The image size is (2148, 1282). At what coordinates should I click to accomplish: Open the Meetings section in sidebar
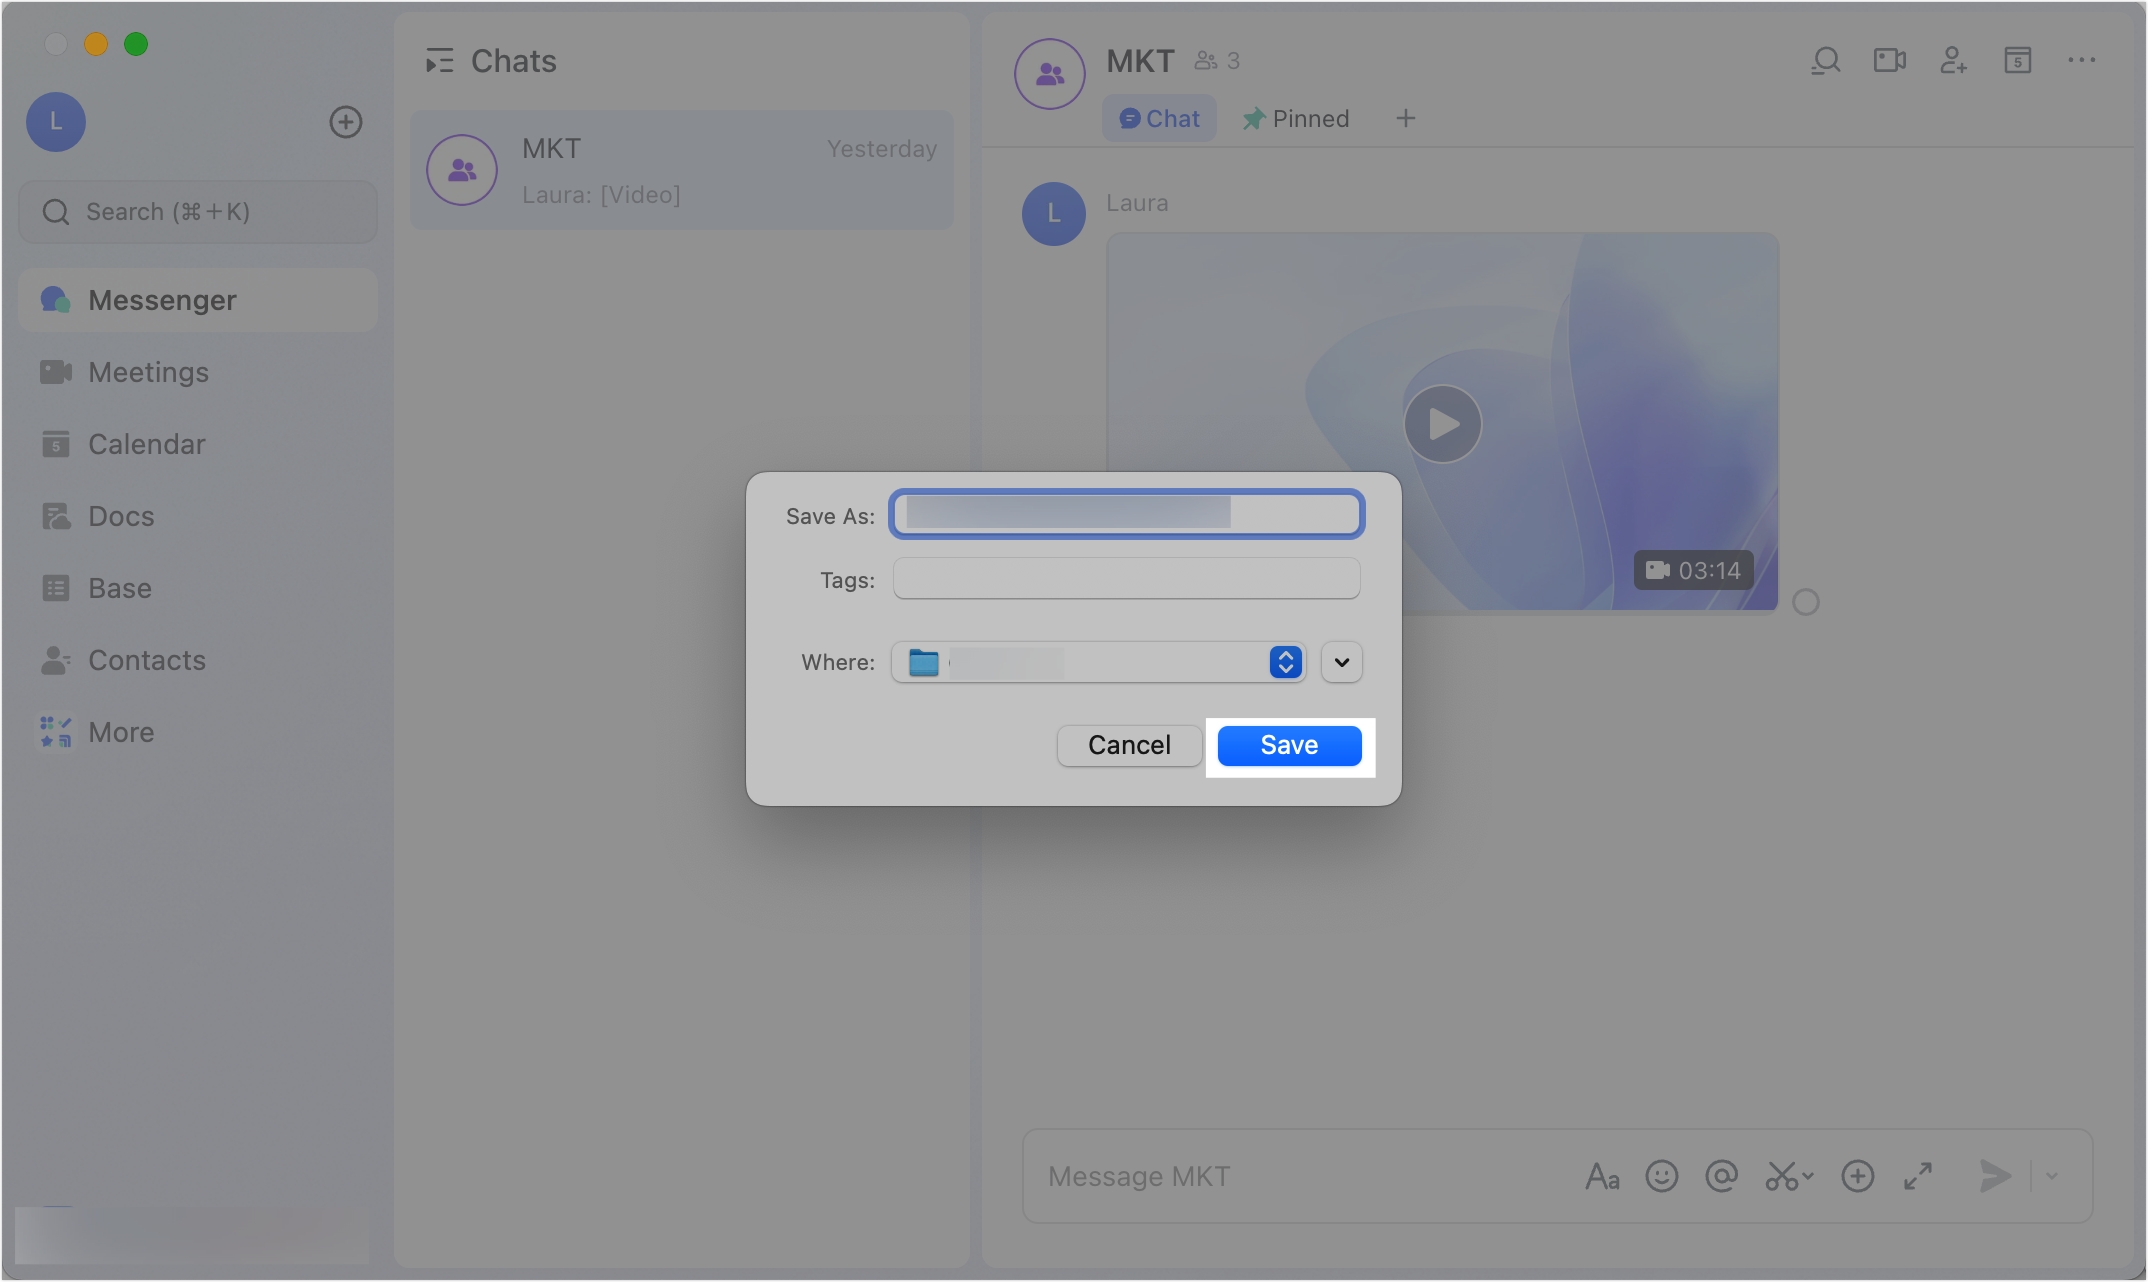tap(148, 372)
